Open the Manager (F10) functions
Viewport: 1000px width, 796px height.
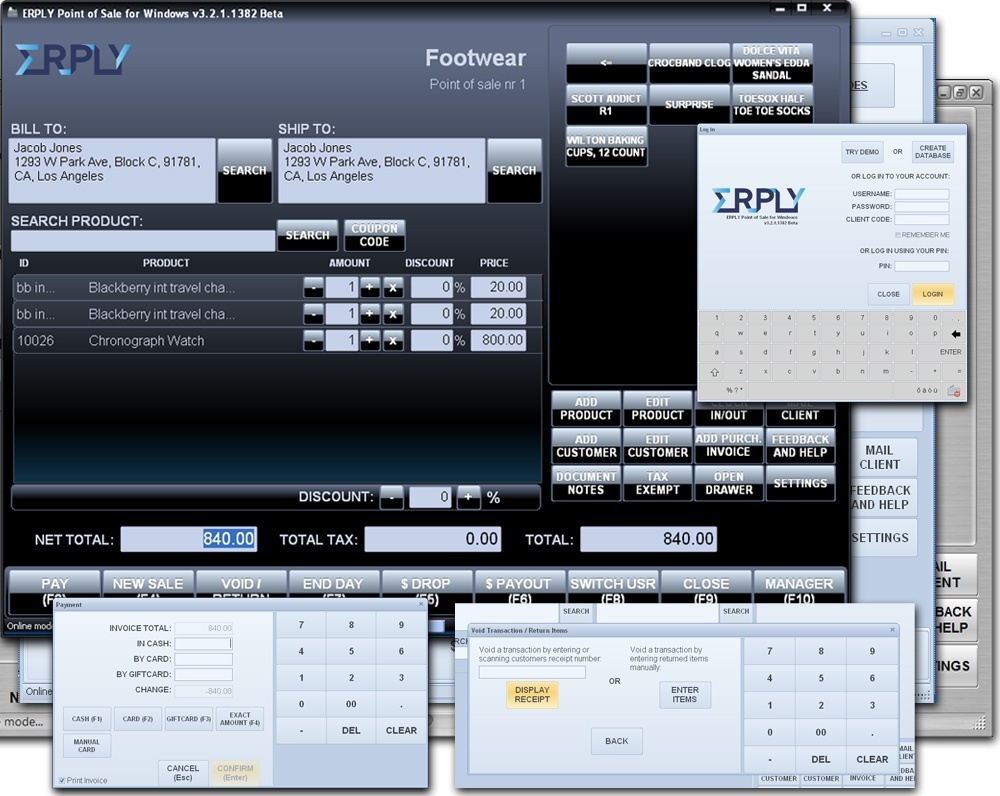point(799,588)
